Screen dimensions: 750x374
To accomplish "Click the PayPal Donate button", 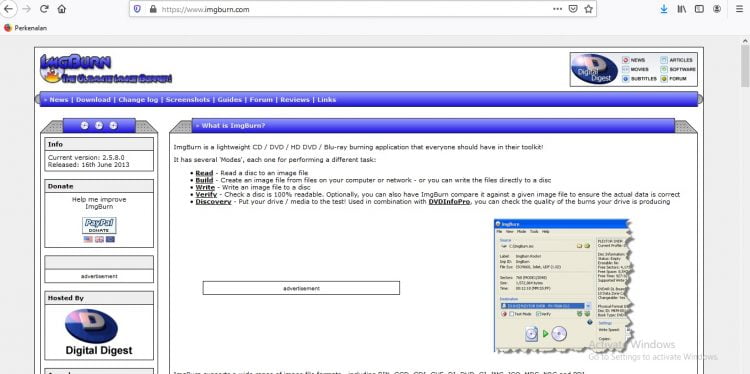I will (x=99, y=225).
